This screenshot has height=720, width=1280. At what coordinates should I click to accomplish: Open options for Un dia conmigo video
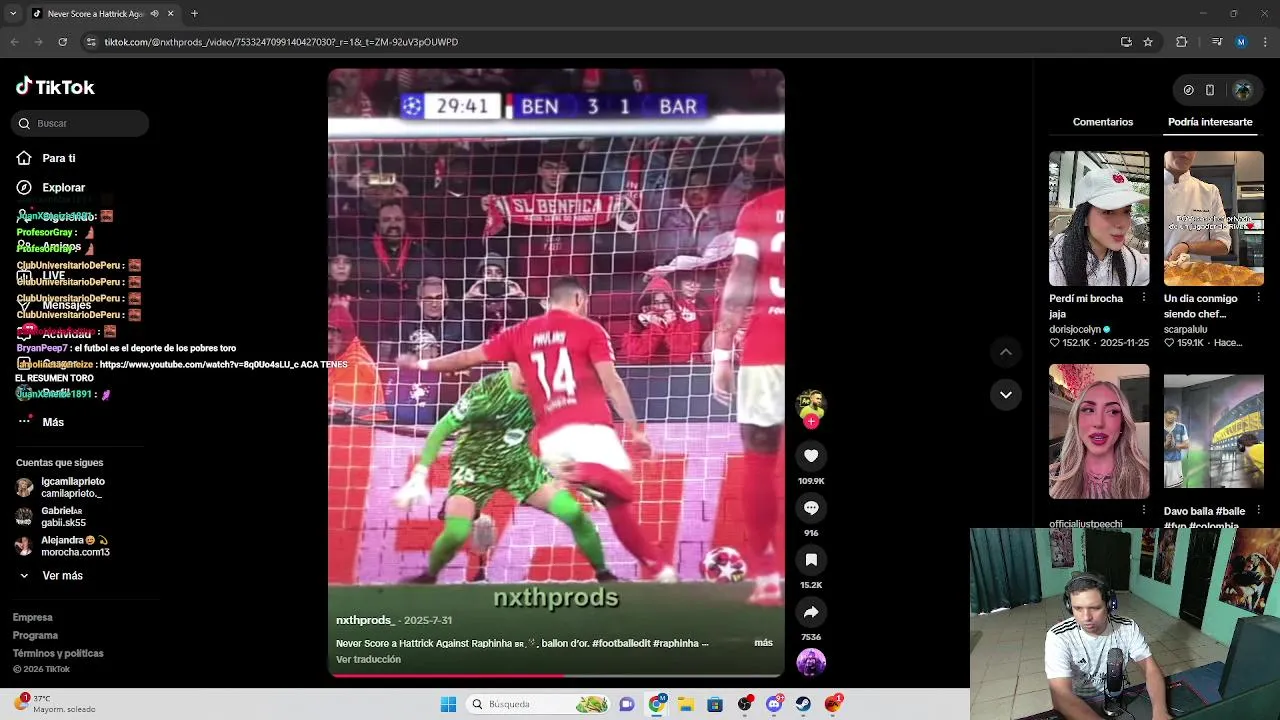click(x=1259, y=298)
